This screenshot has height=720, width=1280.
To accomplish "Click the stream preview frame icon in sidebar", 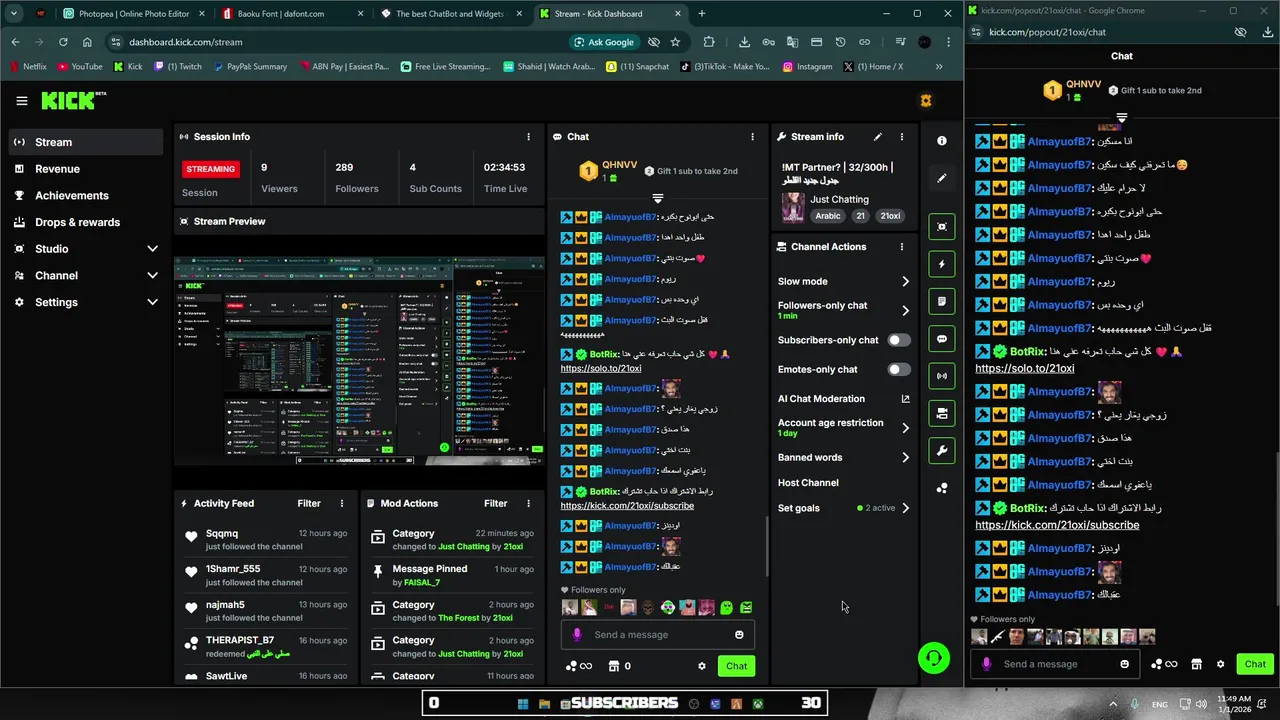I will 942,227.
